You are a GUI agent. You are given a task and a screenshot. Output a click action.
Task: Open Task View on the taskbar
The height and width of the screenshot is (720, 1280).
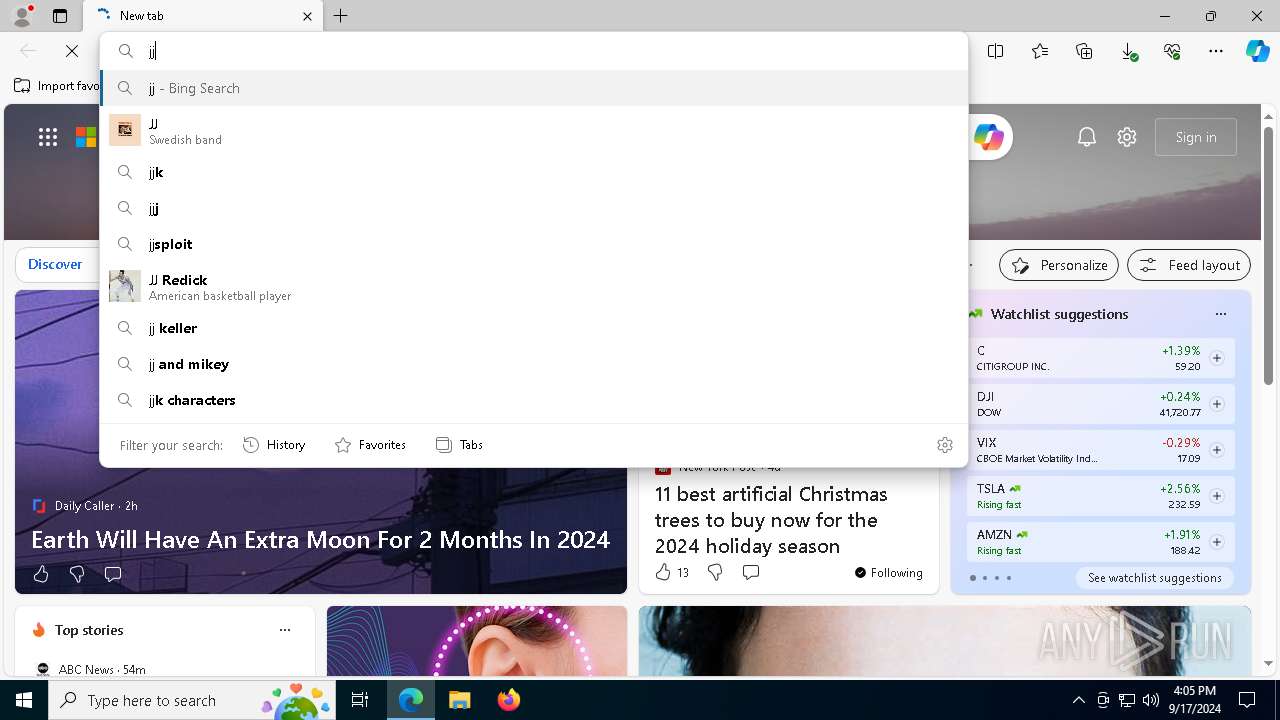pos(360,700)
